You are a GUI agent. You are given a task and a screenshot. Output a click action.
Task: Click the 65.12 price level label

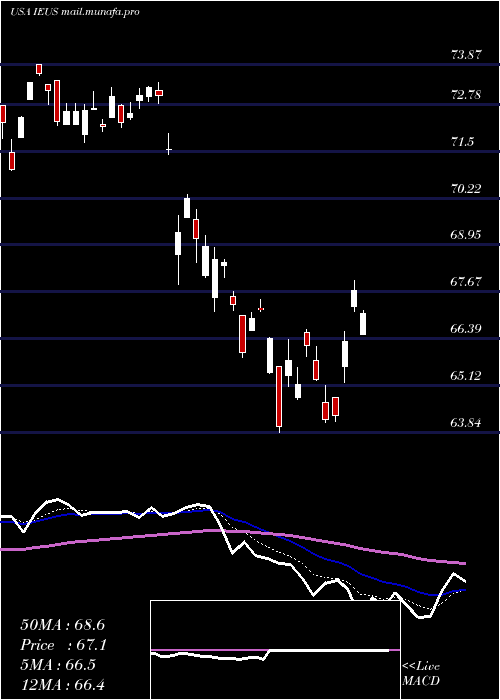click(466, 376)
